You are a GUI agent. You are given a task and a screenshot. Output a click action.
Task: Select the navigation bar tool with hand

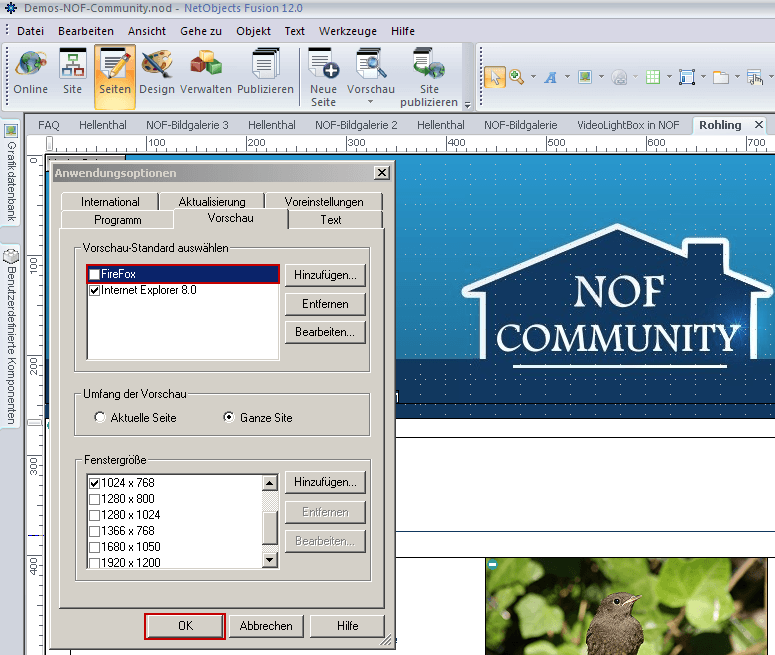pyautogui.click(x=755, y=77)
